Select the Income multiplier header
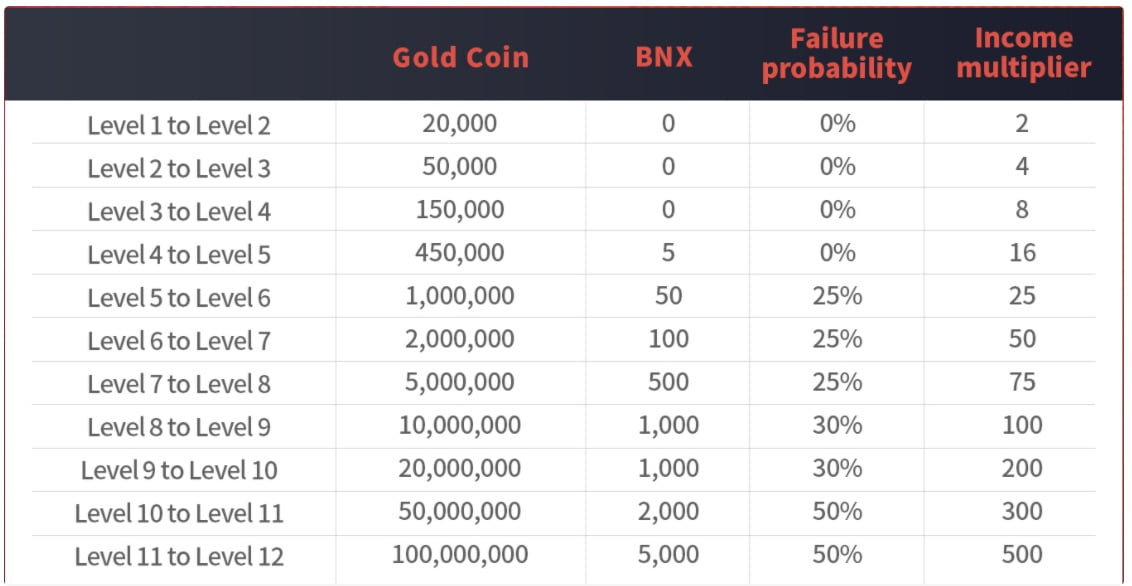 pos(1023,53)
